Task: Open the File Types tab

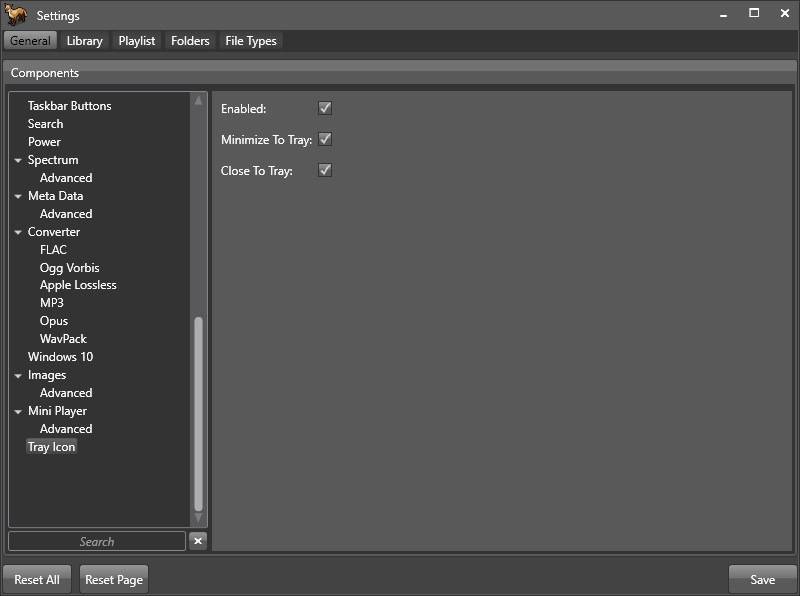Action: pos(251,41)
